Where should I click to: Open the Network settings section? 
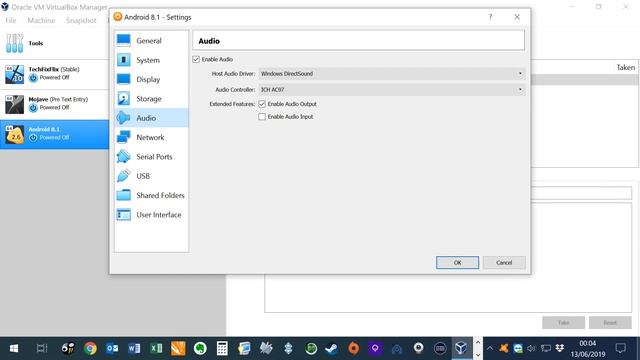tap(151, 137)
